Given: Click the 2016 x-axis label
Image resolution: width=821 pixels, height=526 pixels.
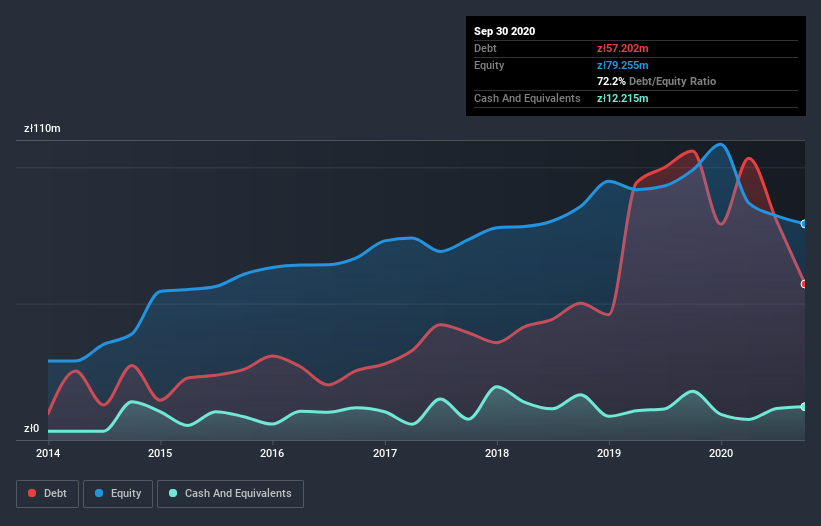Looking at the screenshot, I should pos(272,453).
